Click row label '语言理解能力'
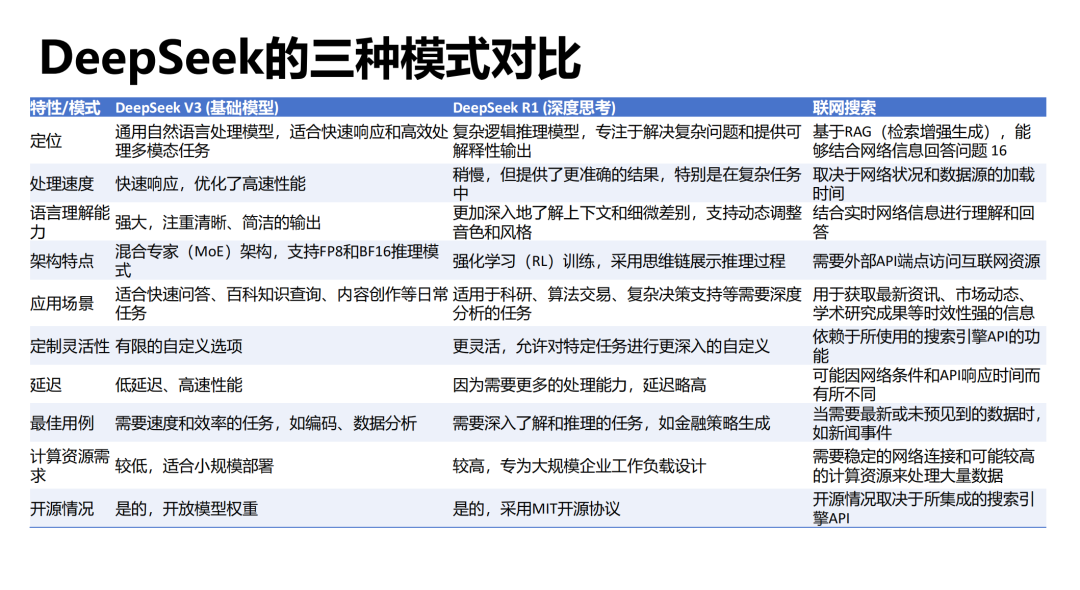 pos(70,222)
